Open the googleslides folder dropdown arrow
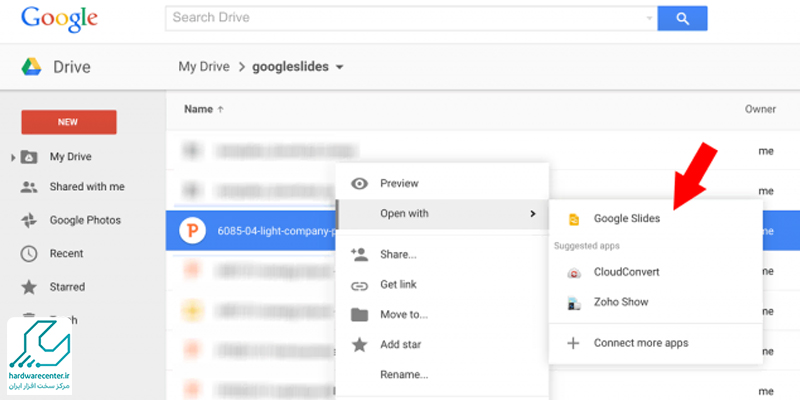 [x=339, y=67]
